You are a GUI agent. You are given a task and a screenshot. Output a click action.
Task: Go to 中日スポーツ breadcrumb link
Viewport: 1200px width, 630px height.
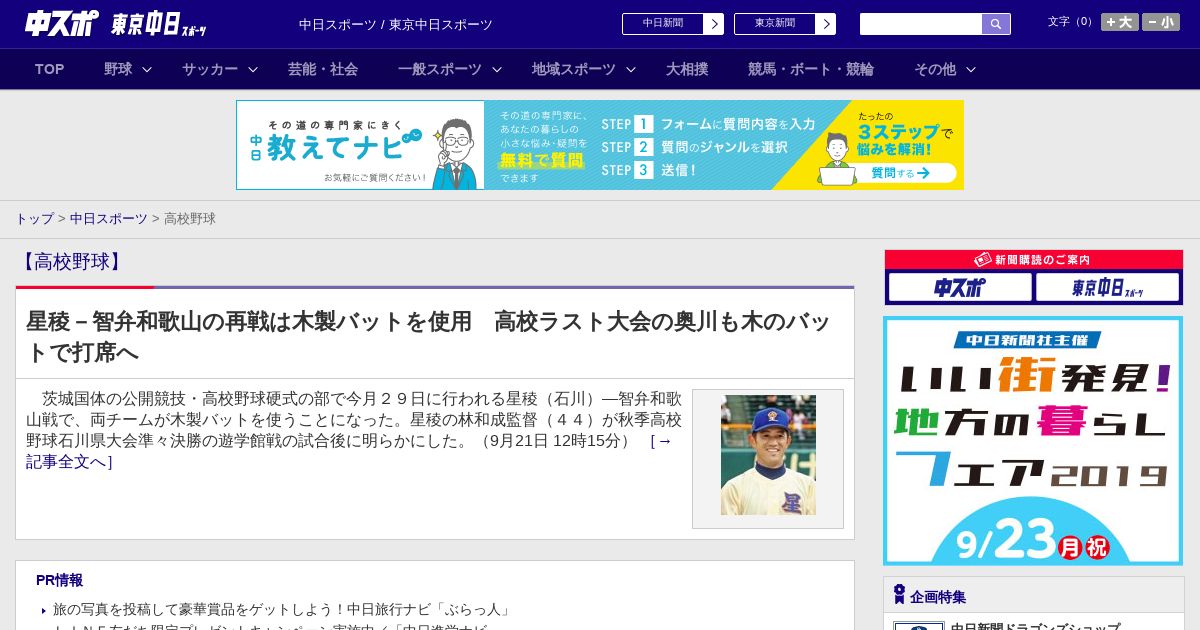click(x=109, y=218)
